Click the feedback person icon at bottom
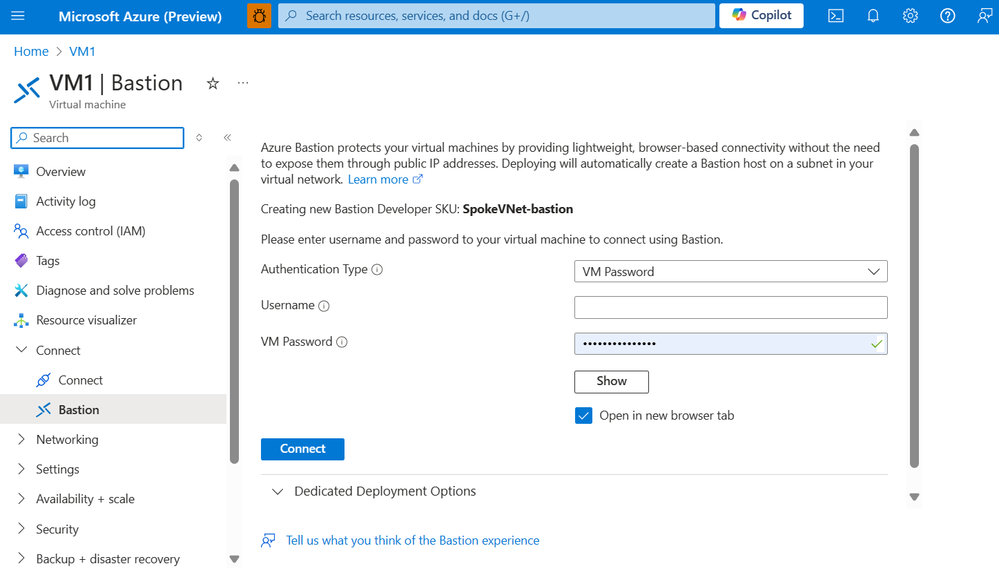The width and height of the screenshot is (999, 568). [268, 541]
